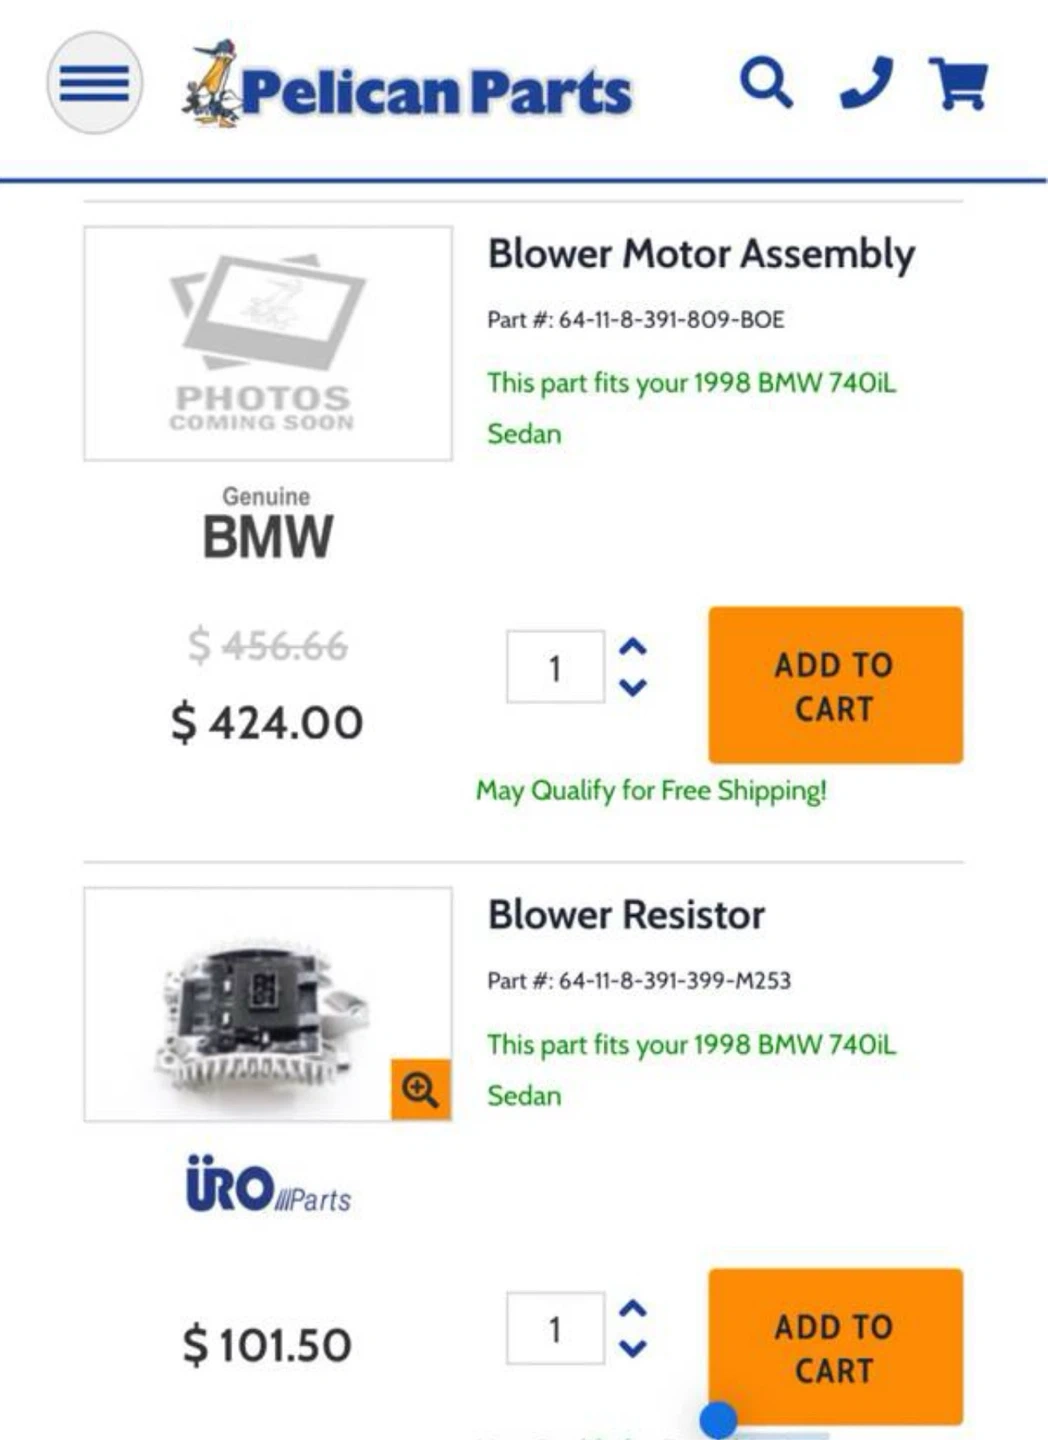Screen dimensions: 1048x1440
Task: Click the Pelican Parts logo
Action: [407, 85]
